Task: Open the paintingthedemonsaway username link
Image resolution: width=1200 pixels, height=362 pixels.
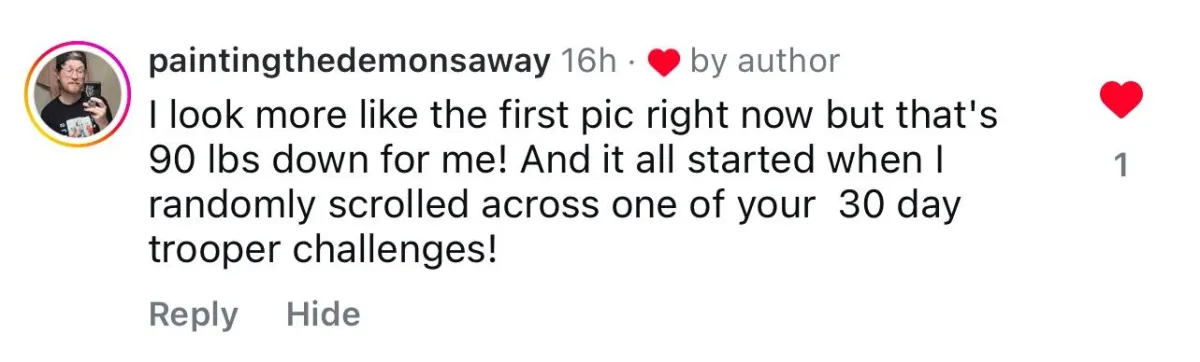Action: coord(349,62)
